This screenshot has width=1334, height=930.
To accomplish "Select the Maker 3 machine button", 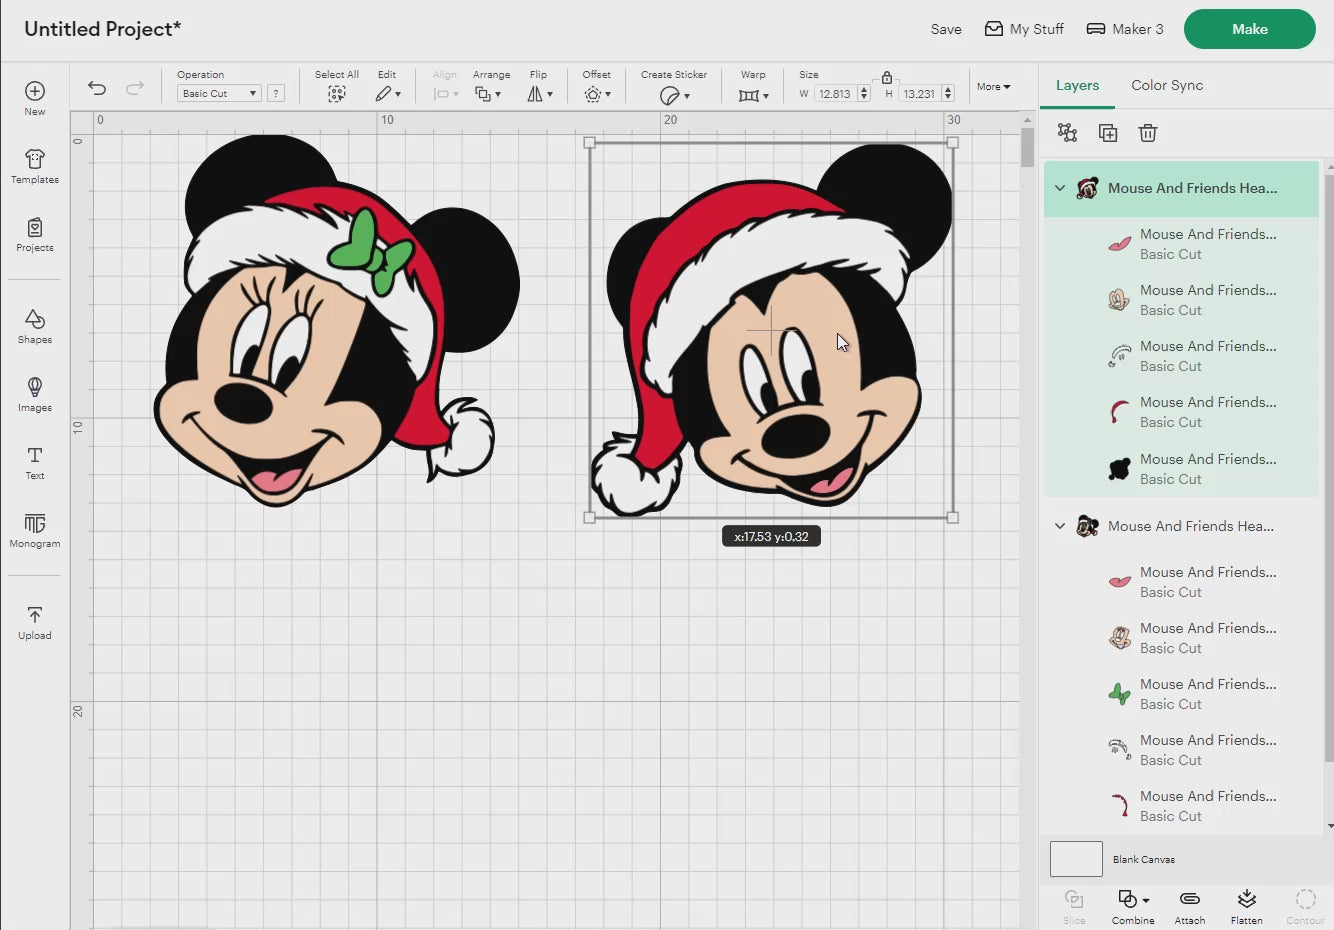I will [x=1125, y=29].
